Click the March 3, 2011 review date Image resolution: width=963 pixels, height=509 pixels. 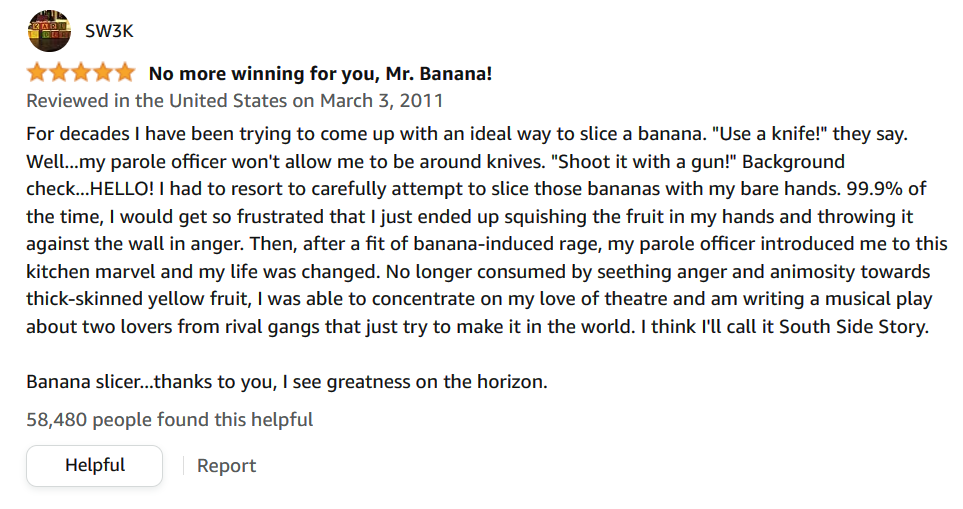[x=381, y=101]
